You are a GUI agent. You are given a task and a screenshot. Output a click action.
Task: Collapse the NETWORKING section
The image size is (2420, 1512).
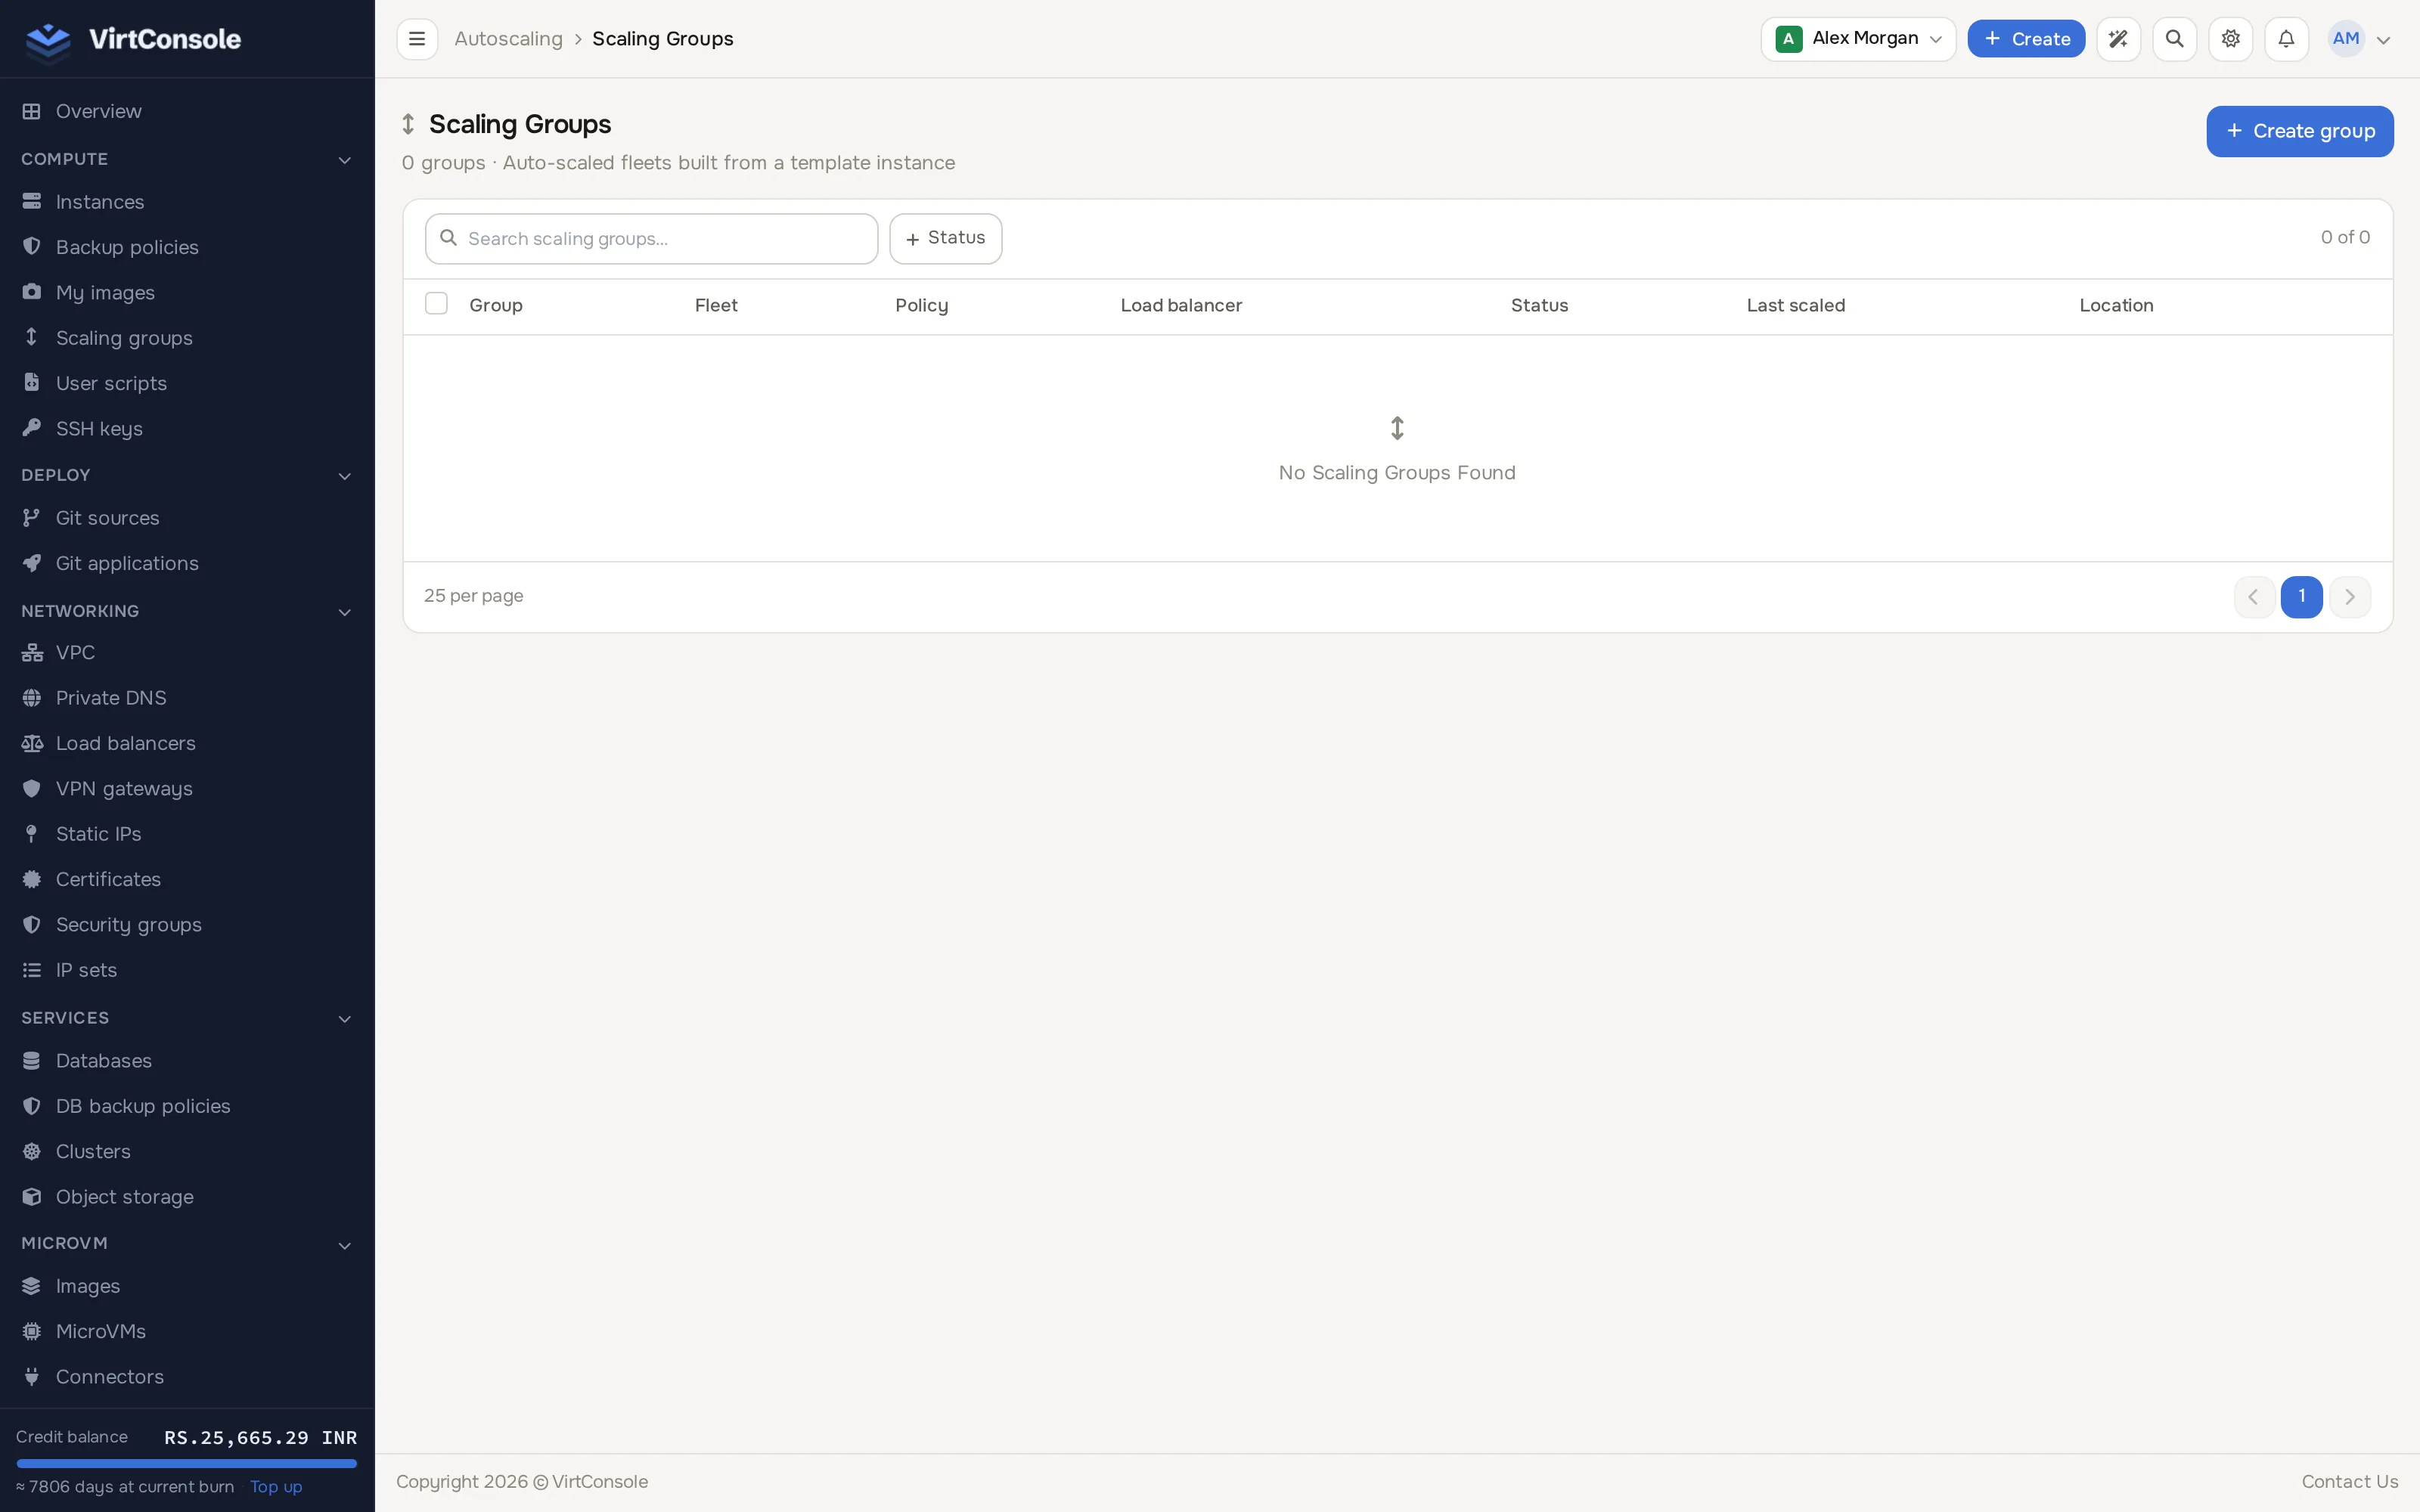coord(345,612)
